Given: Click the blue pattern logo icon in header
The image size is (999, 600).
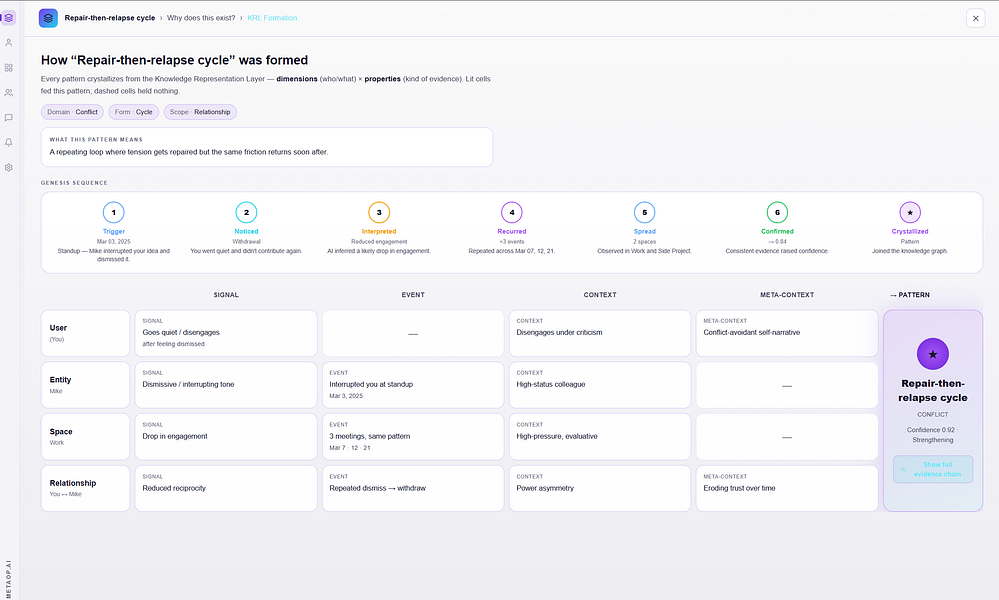Looking at the screenshot, I should click(x=48, y=18).
